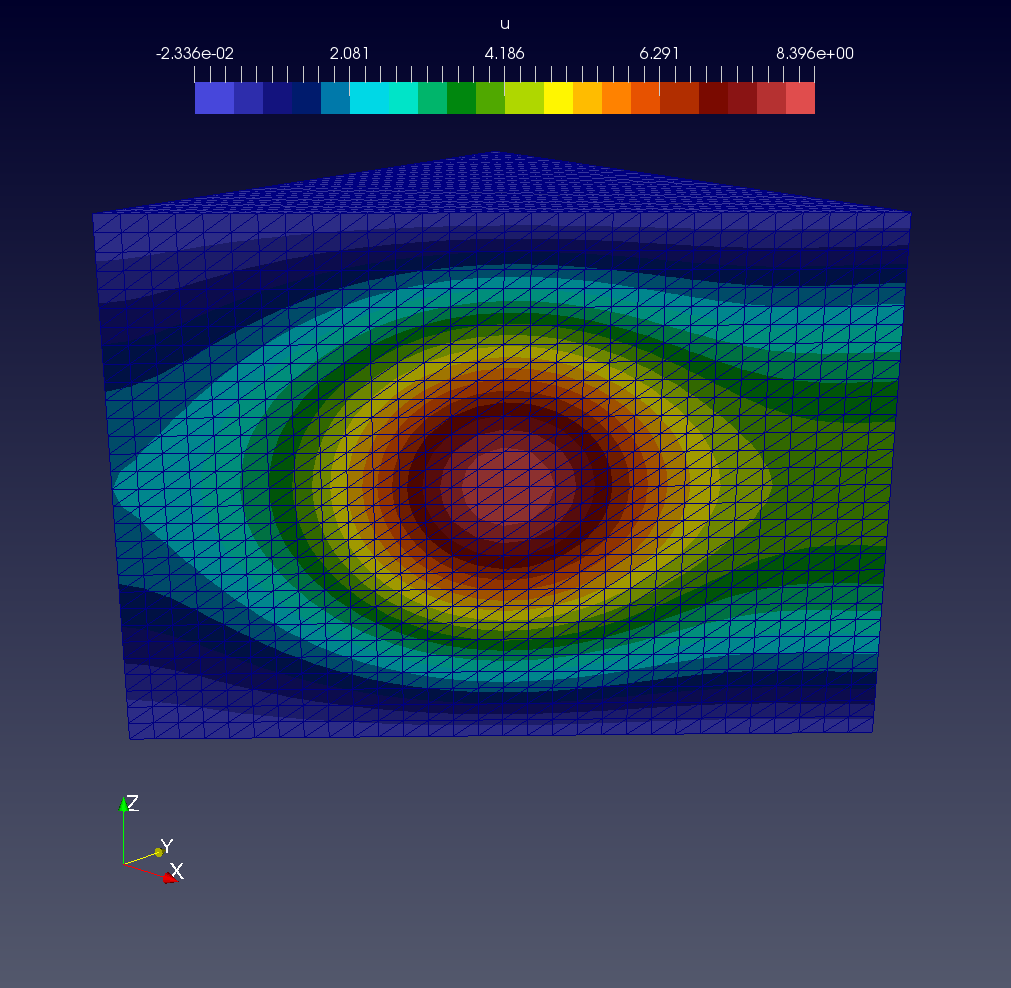Click the bottom-left corner of the mesh
Screen dimensions: 1011x988
click(131, 738)
